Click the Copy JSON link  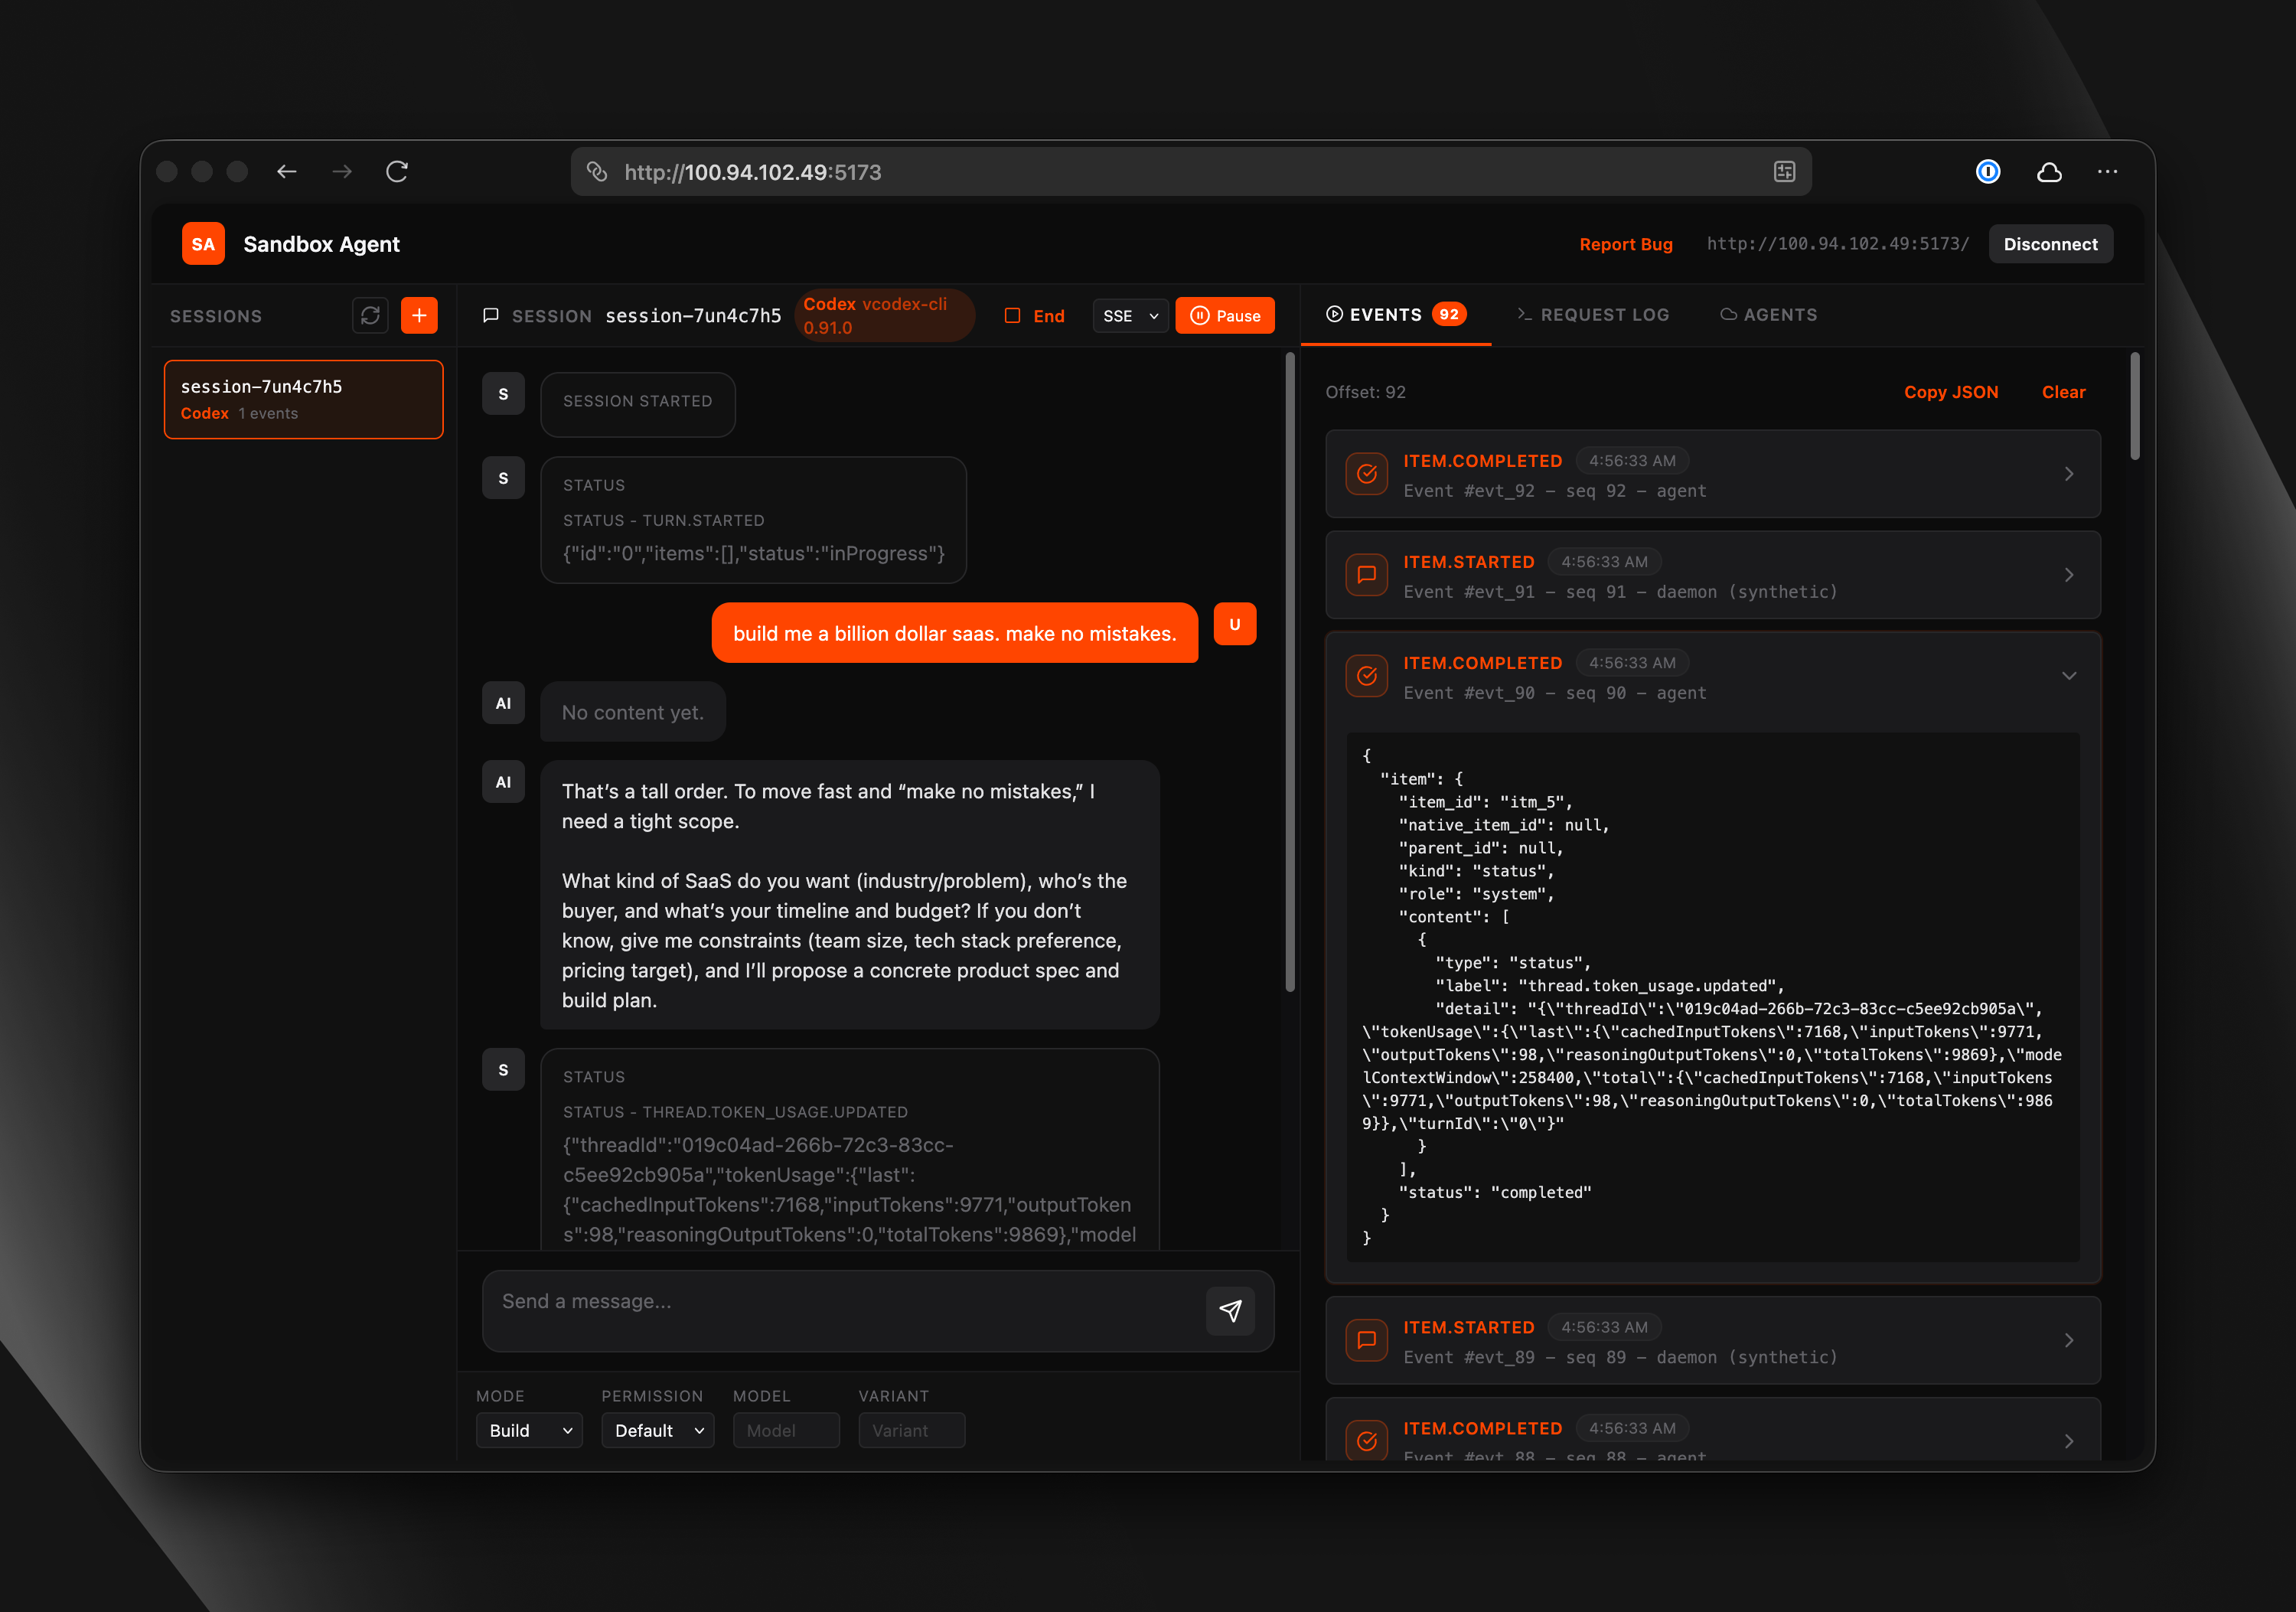pyautogui.click(x=1950, y=392)
